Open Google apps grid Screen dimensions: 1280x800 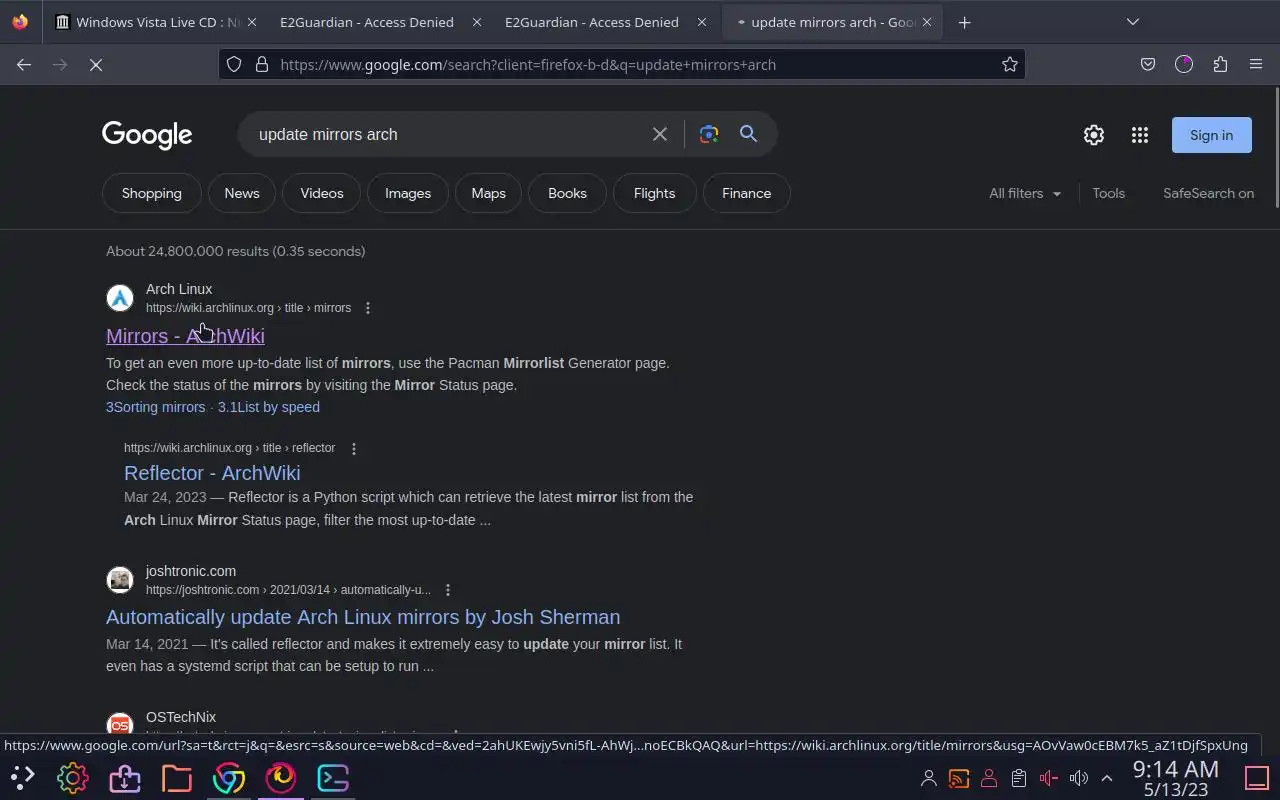click(x=1140, y=135)
